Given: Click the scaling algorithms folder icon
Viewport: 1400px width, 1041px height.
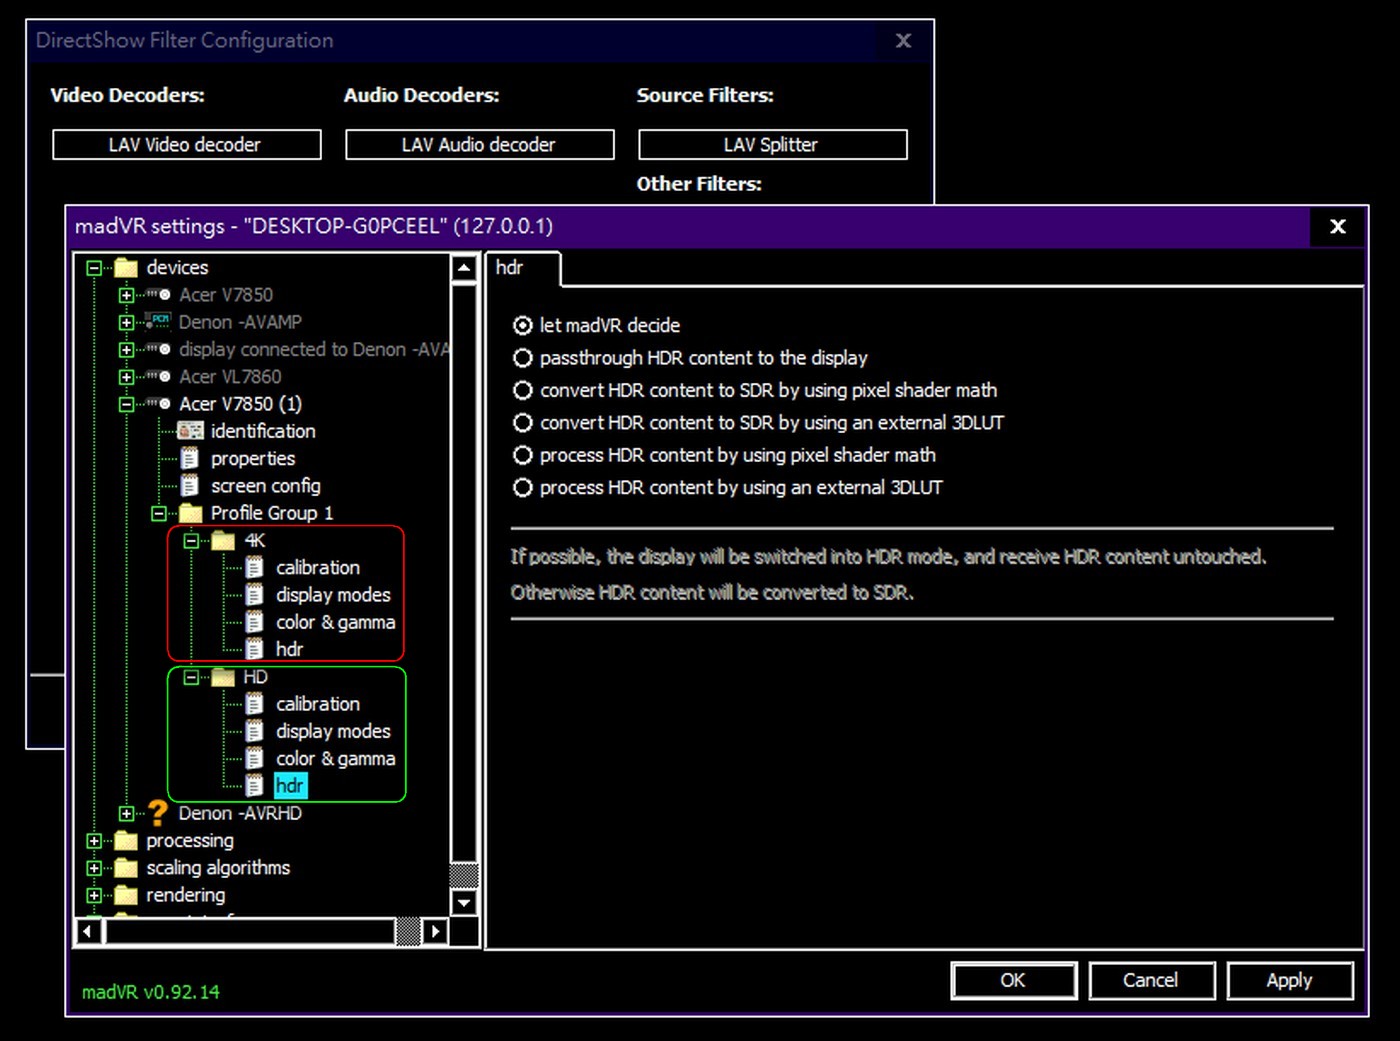Looking at the screenshot, I should tap(126, 868).
